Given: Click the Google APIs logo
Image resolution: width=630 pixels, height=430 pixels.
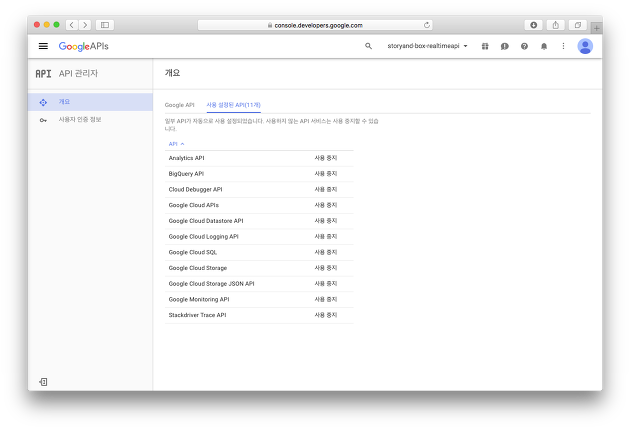Looking at the screenshot, I should 84,46.
